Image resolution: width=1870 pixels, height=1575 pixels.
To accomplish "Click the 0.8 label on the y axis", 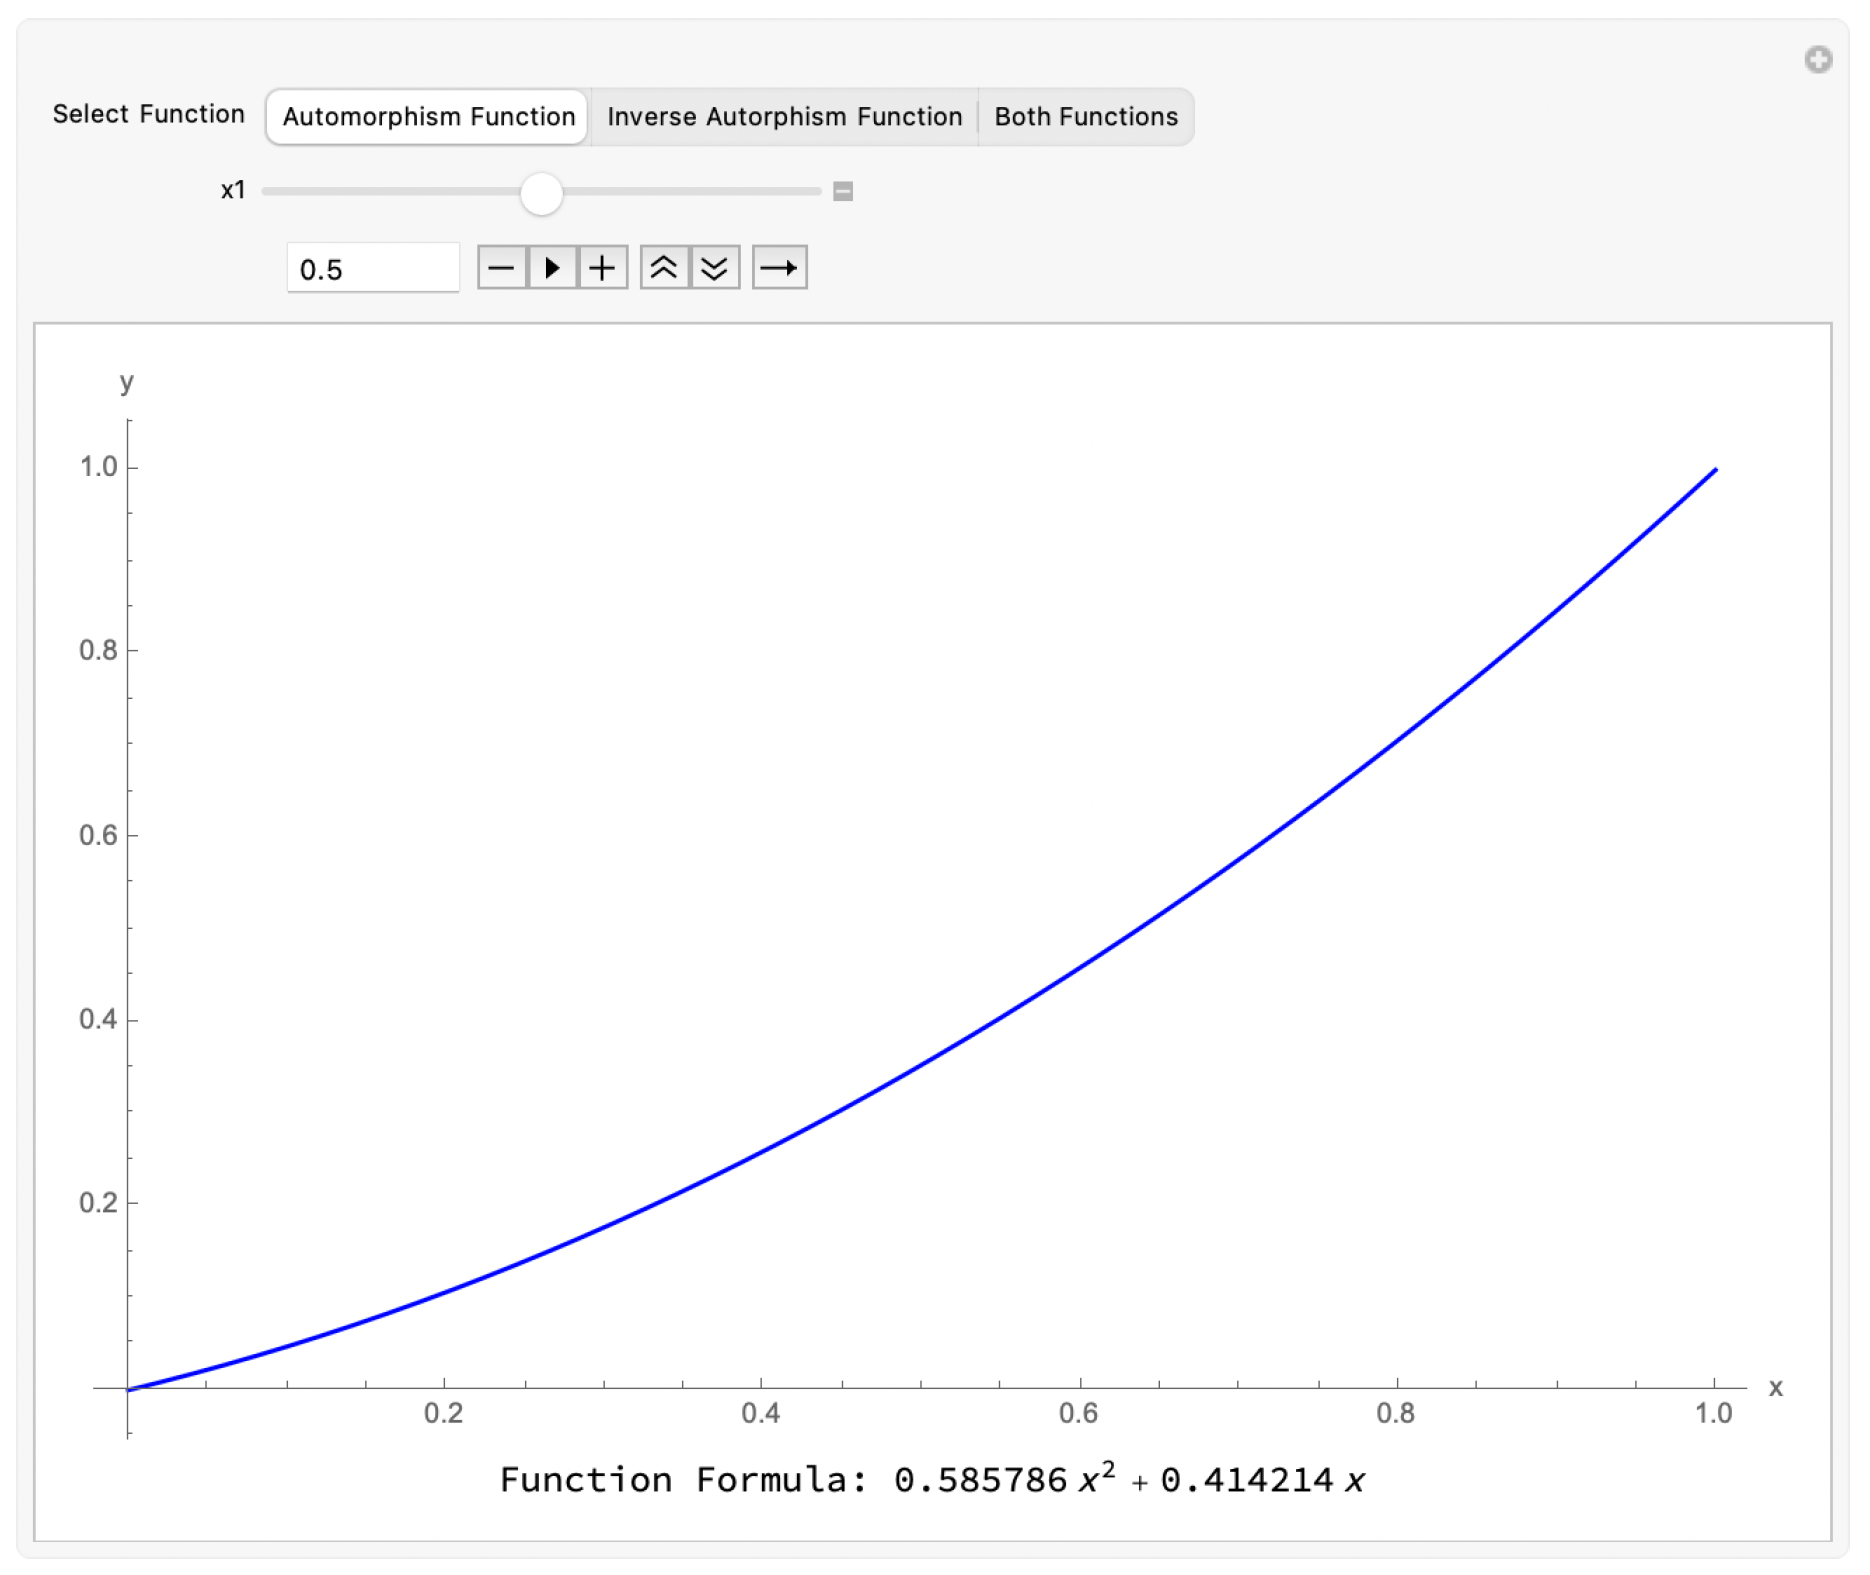I will (x=98, y=650).
